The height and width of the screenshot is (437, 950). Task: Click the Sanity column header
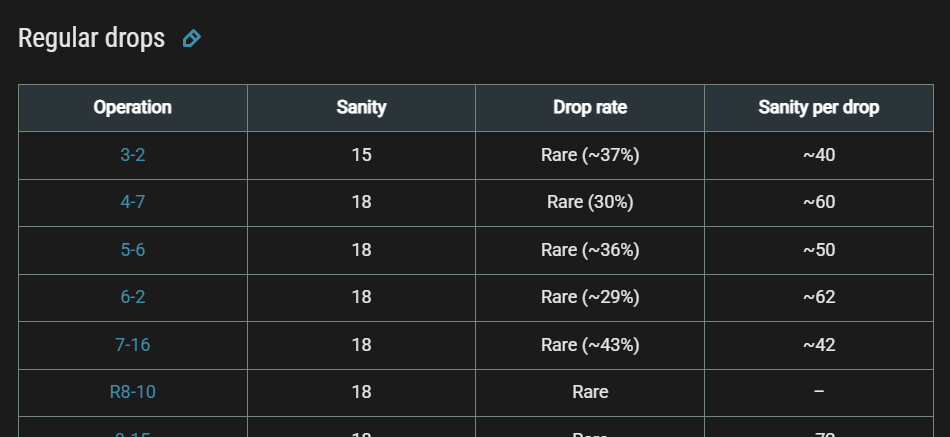coord(361,107)
